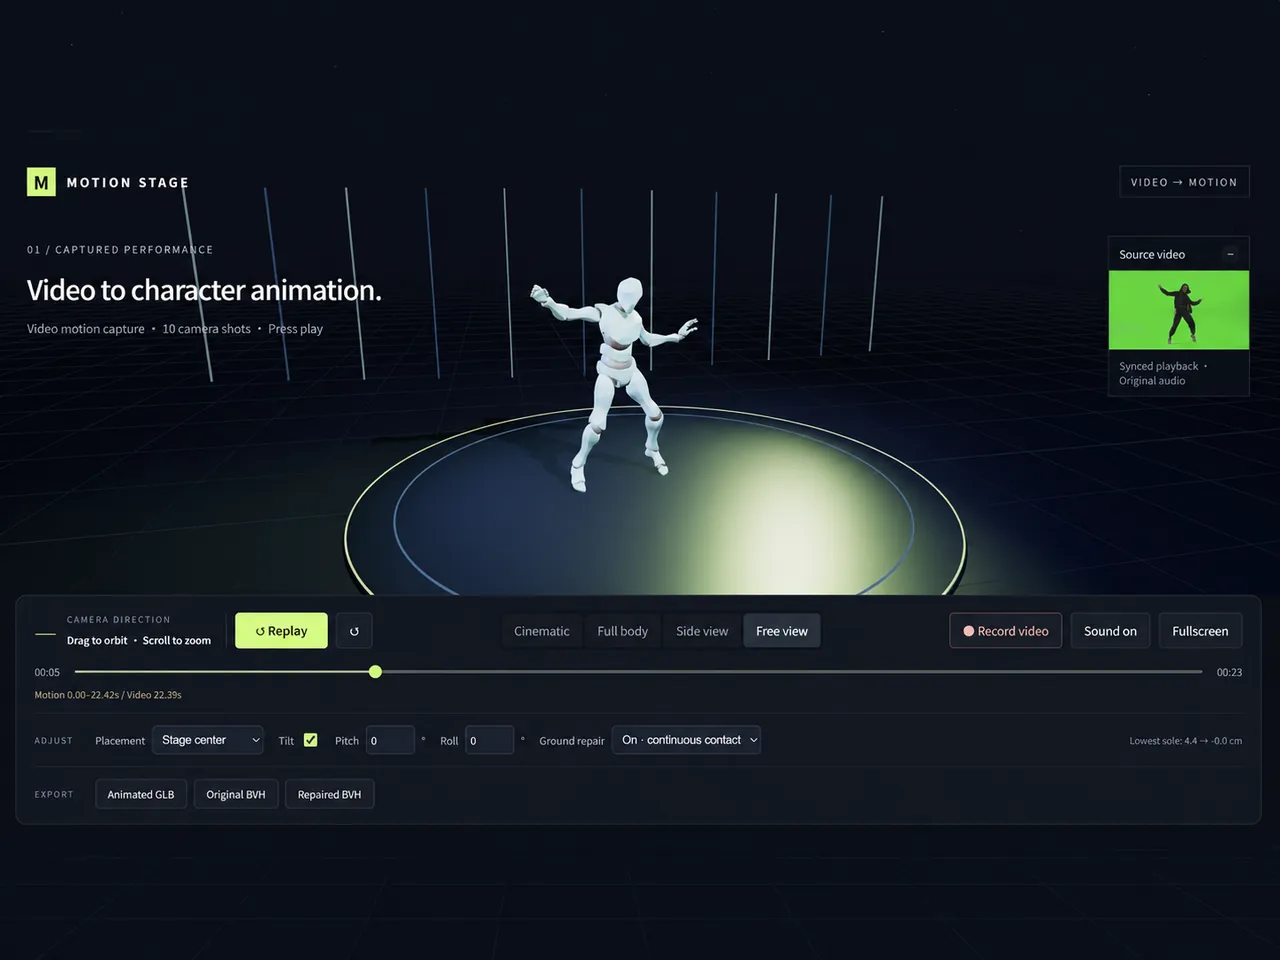Focus the Roll input field
The height and width of the screenshot is (960, 1280).
(x=489, y=740)
